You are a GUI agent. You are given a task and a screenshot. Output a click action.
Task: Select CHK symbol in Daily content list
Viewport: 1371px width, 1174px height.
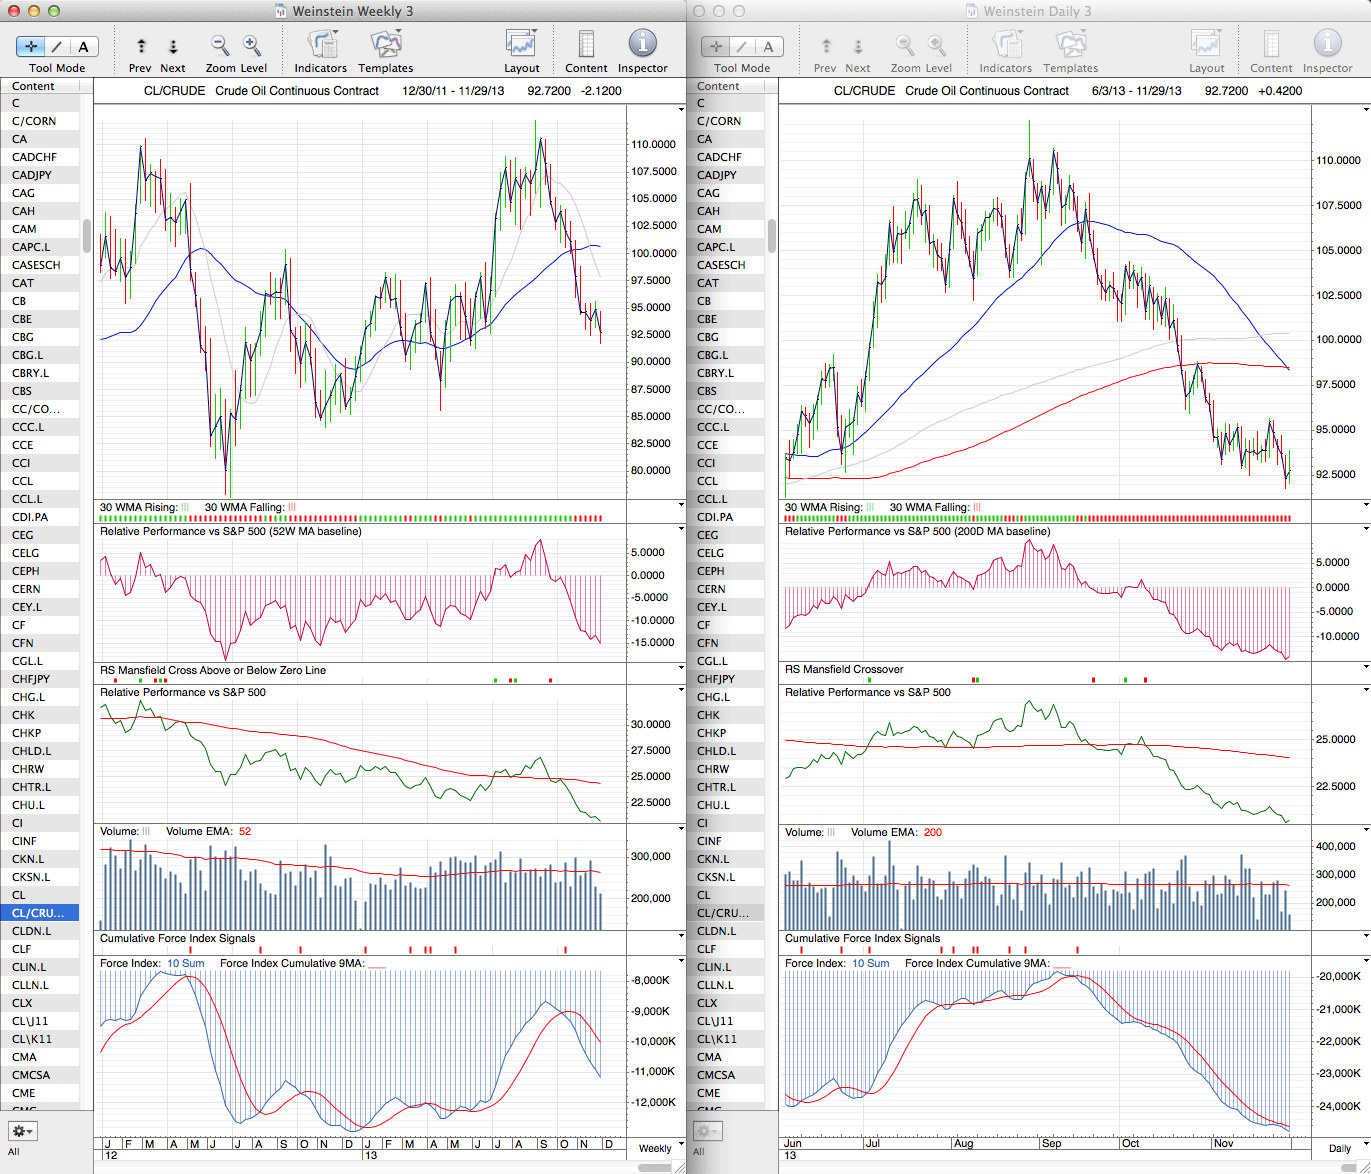pos(708,715)
